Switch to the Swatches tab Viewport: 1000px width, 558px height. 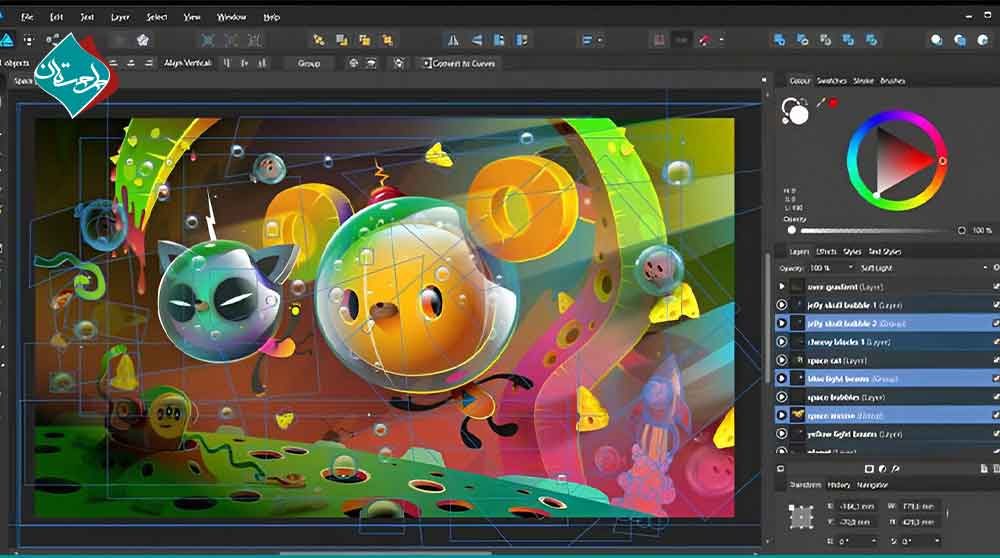click(831, 81)
